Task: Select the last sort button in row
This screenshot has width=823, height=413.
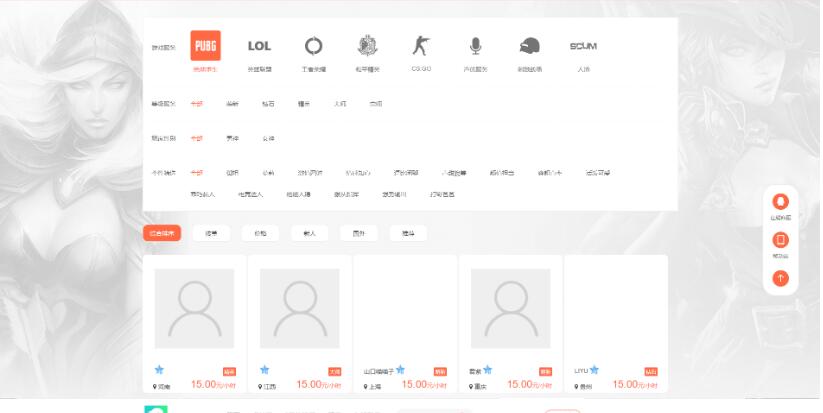Action: pos(408,233)
